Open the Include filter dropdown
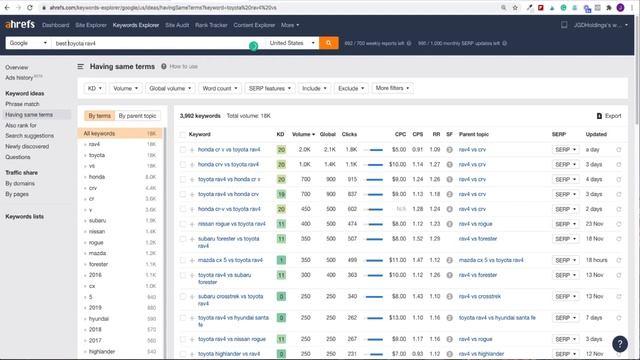 coord(314,88)
